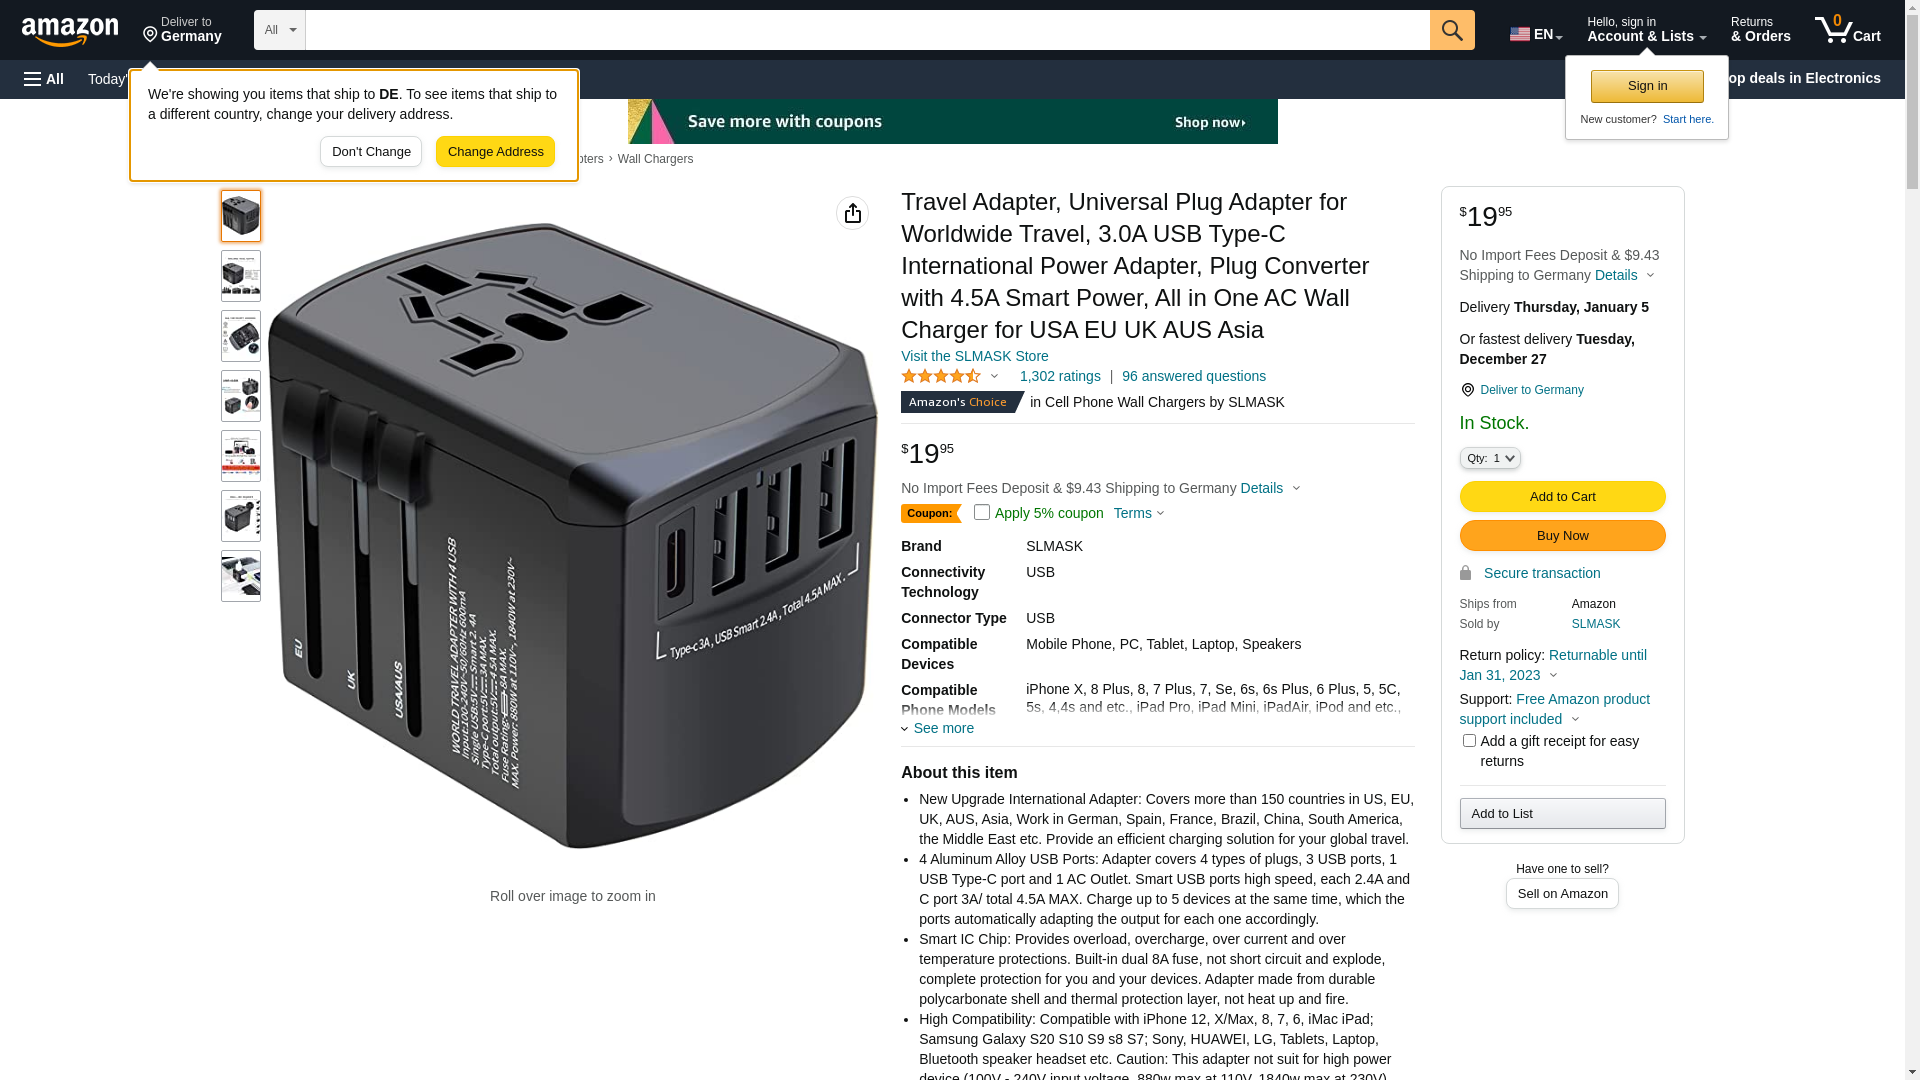This screenshot has height=1080, width=1920.
Task: Select the second product thumbnail
Action: 241,276
